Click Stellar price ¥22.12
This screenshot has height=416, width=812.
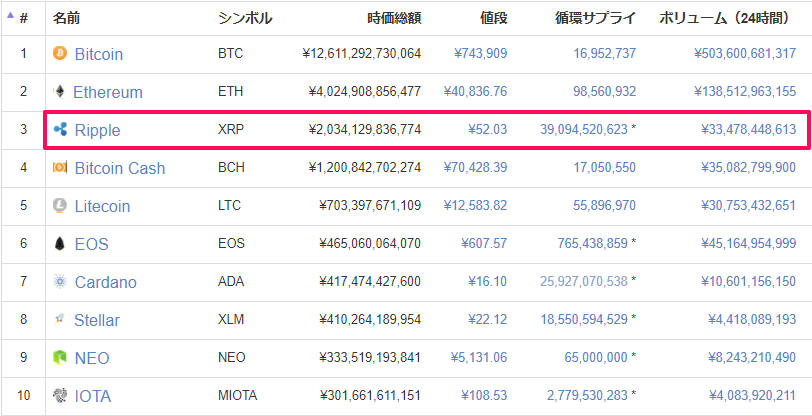tap(488, 319)
